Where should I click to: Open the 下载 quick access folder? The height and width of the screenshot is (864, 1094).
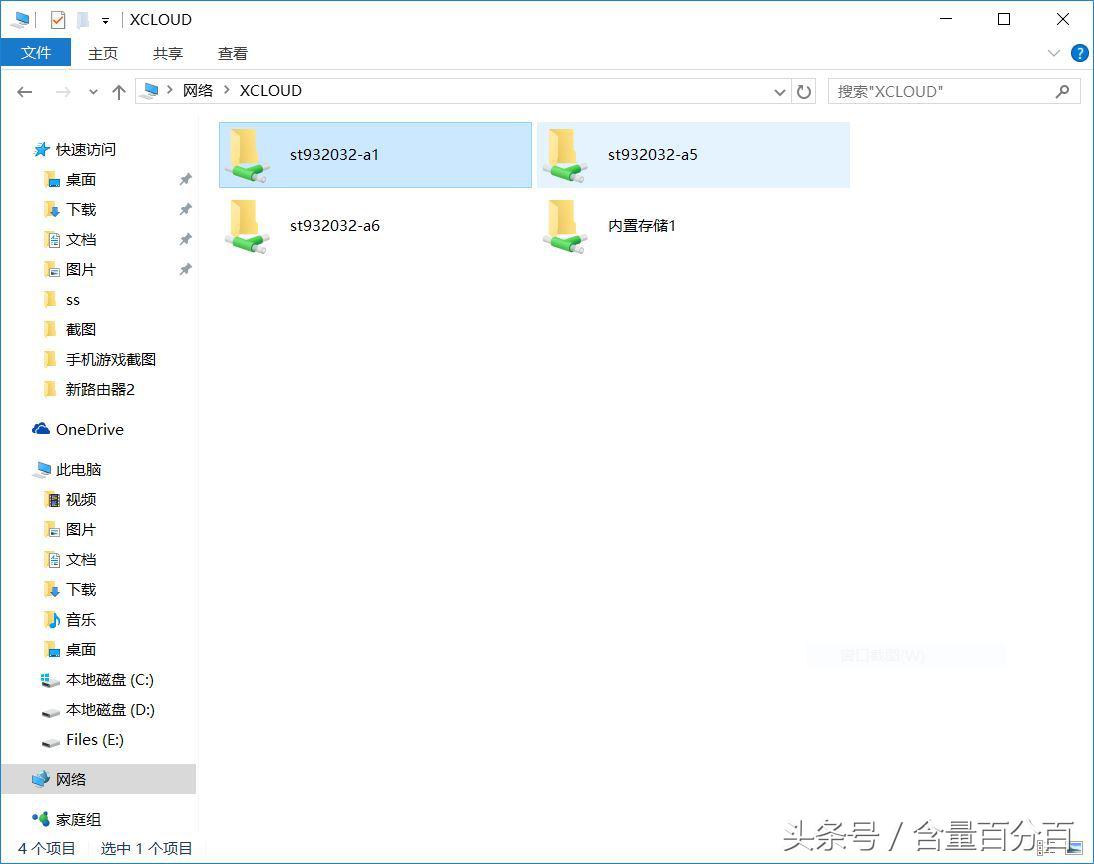click(80, 209)
